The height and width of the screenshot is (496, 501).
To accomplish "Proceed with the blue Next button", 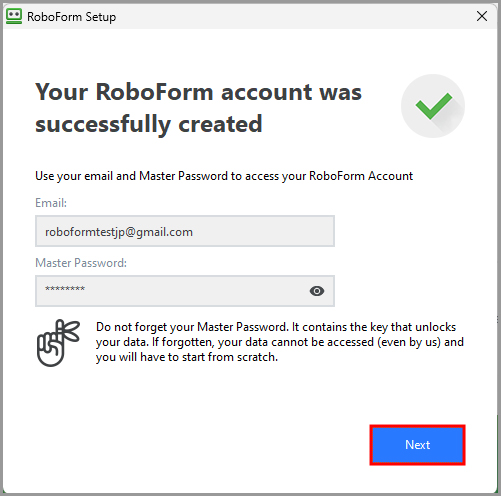I will tap(417, 445).
